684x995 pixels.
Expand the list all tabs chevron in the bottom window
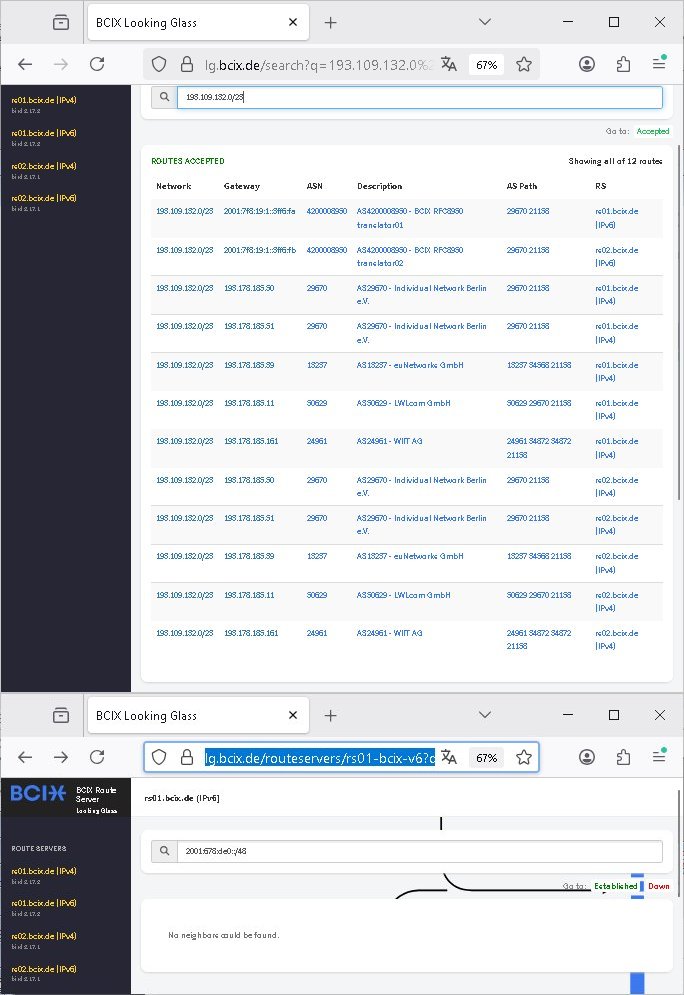click(485, 716)
